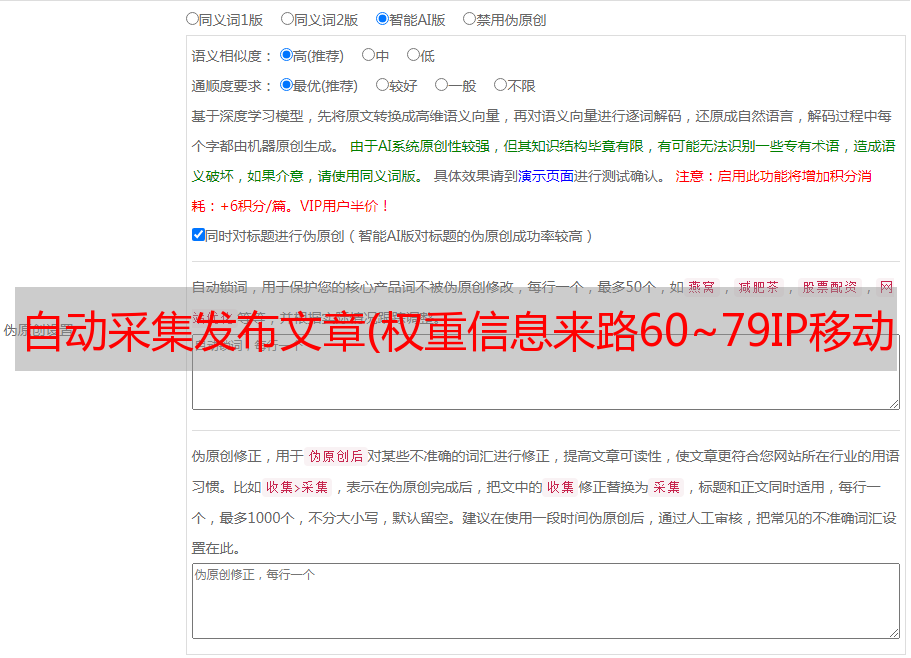The image size is (911, 658).
Task: Select 禁用伪原创 radio option
Action: (469, 19)
